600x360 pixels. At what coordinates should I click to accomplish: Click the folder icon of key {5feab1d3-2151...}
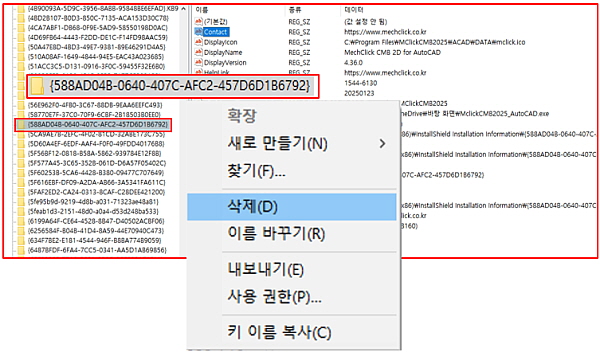point(21,211)
